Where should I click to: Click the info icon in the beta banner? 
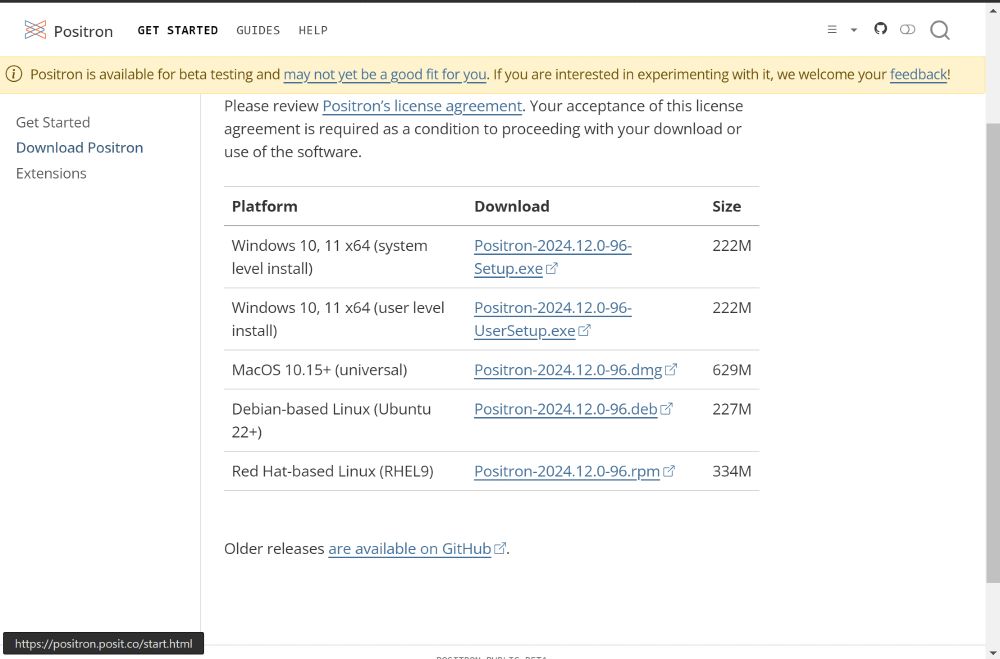pyautogui.click(x=14, y=74)
